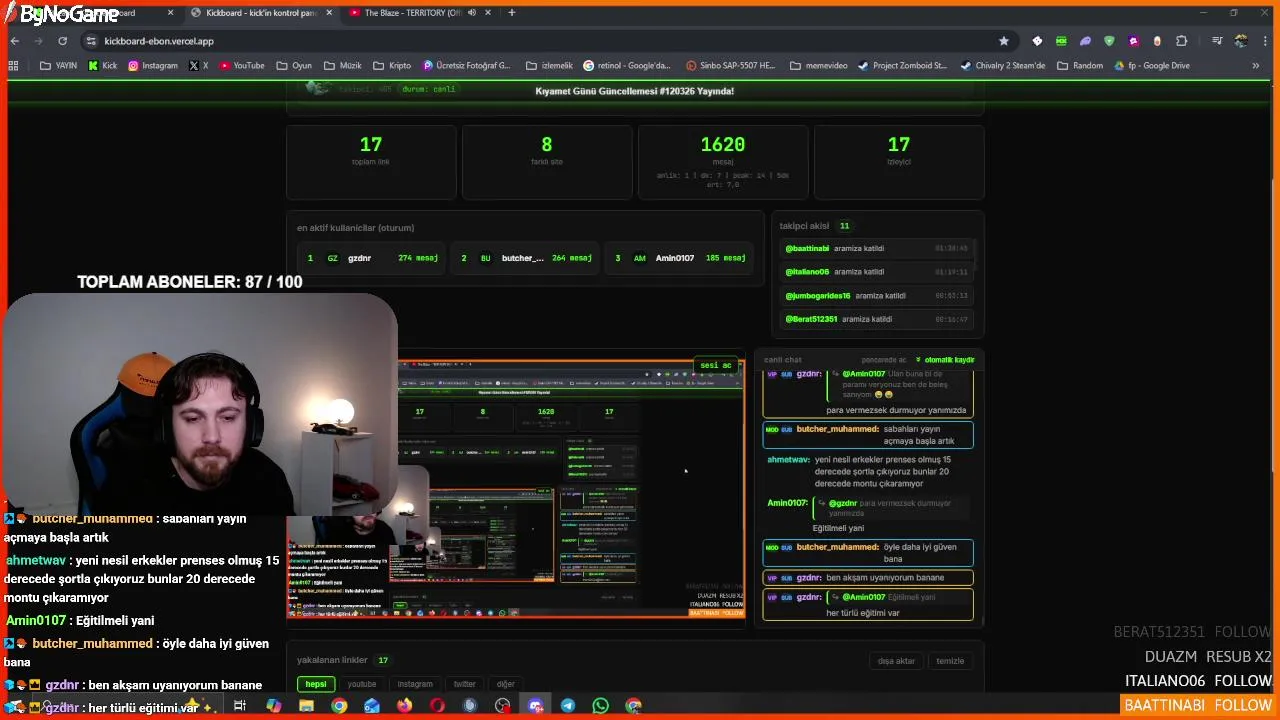Open the YouTube bookmark
This screenshot has height=720, width=1280.
[242, 66]
